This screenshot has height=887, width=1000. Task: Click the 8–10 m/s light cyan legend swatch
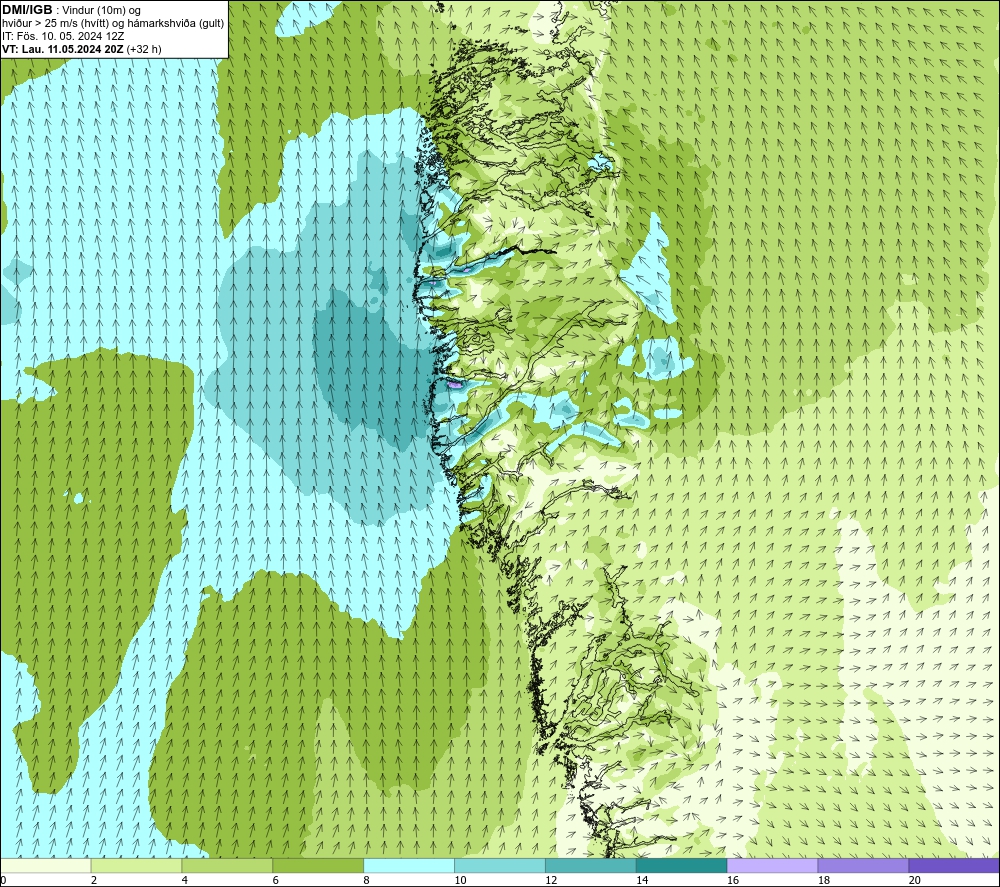tap(409, 866)
